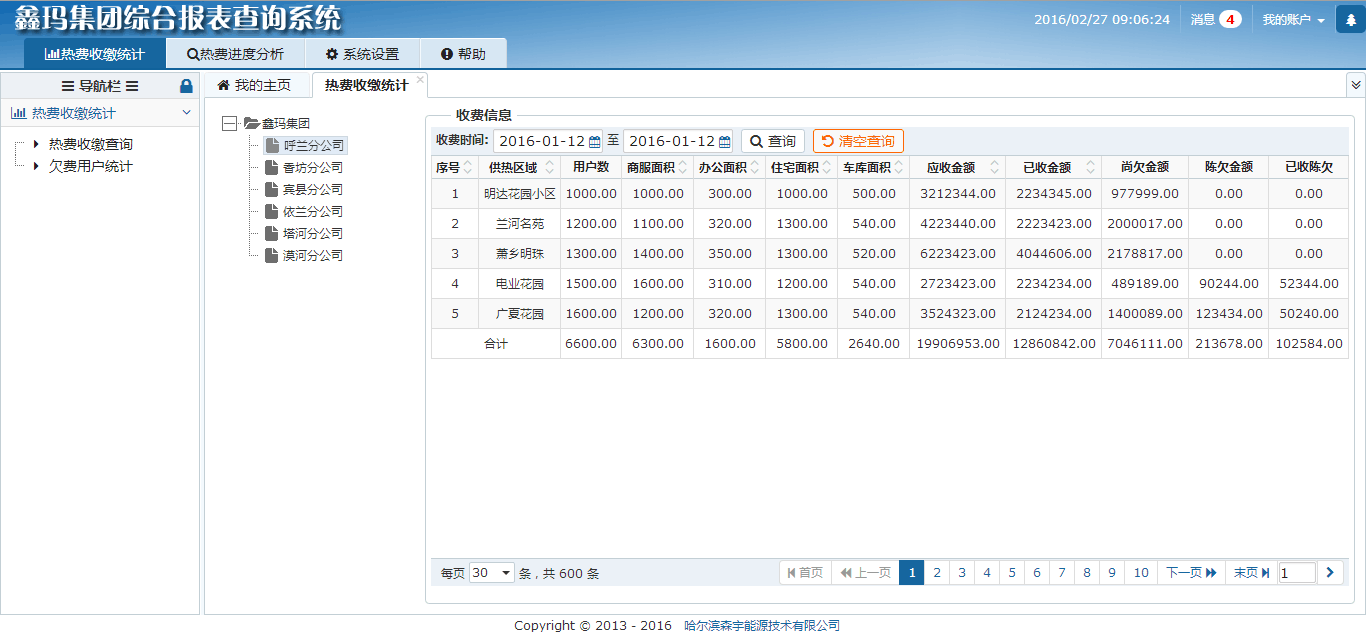Click the go-to-page arrow button
Screen dimensions: 1366x635
tap(1330, 572)
